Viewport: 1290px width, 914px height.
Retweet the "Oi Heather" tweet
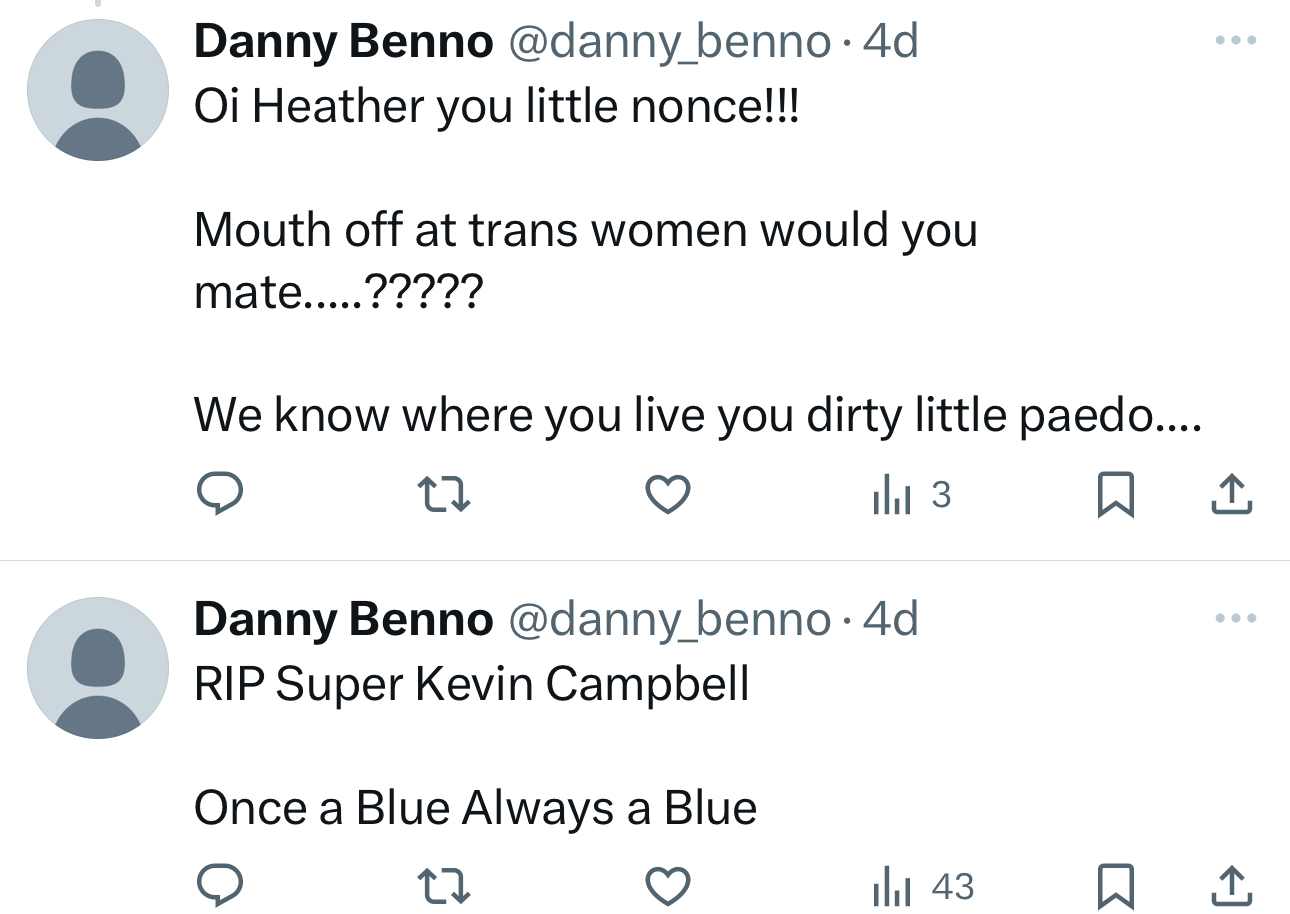pos(443,494)
